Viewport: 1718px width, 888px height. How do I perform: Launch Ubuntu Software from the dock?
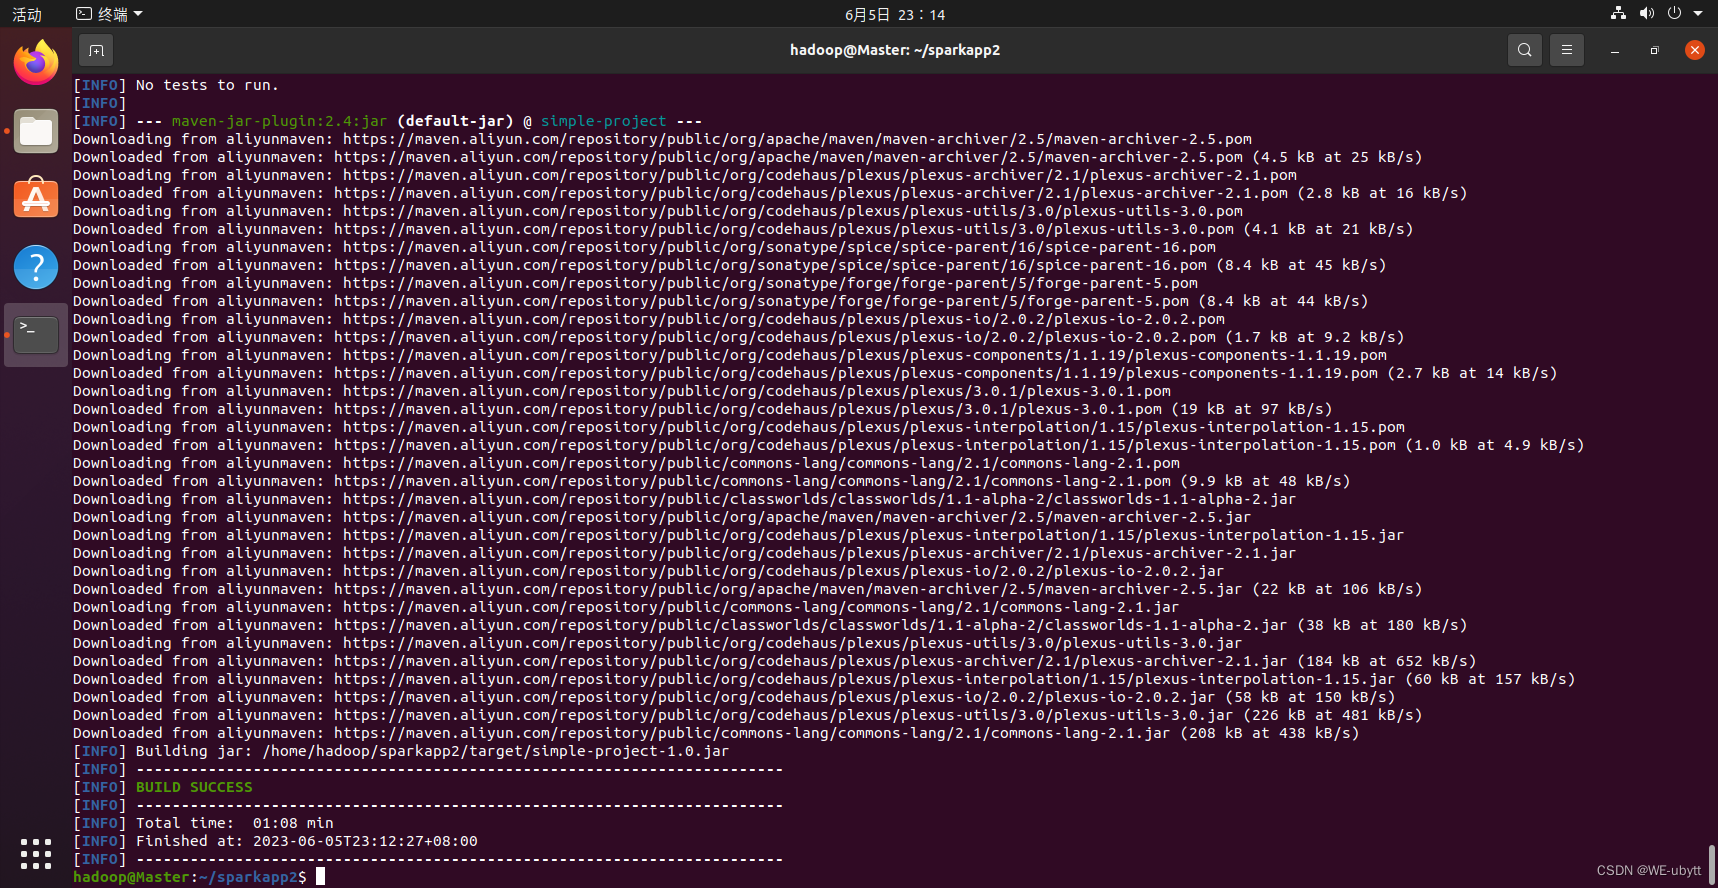[36, 199]
